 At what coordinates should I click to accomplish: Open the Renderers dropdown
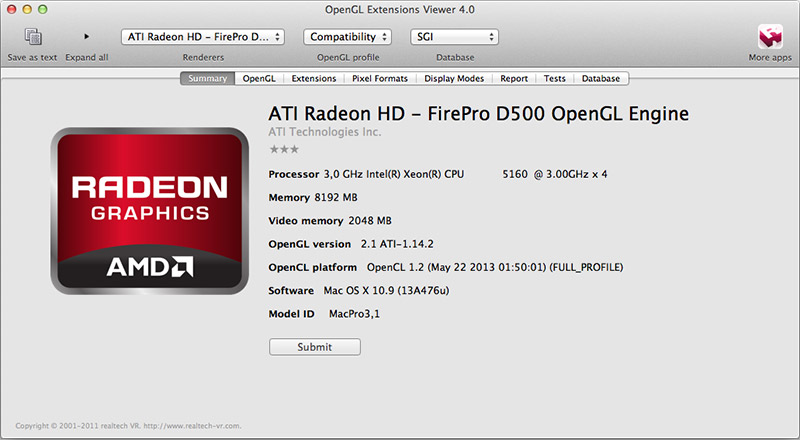tap(203, 37)
